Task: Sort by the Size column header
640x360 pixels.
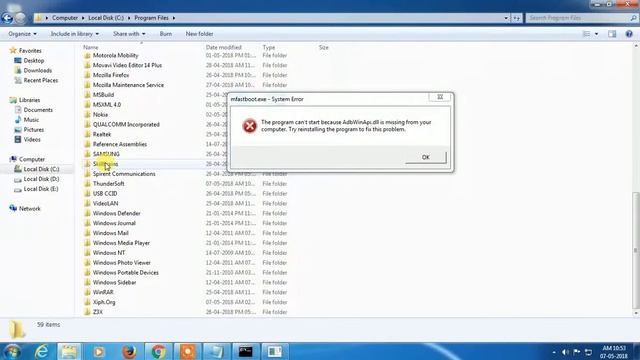Action: click(323, 47)
